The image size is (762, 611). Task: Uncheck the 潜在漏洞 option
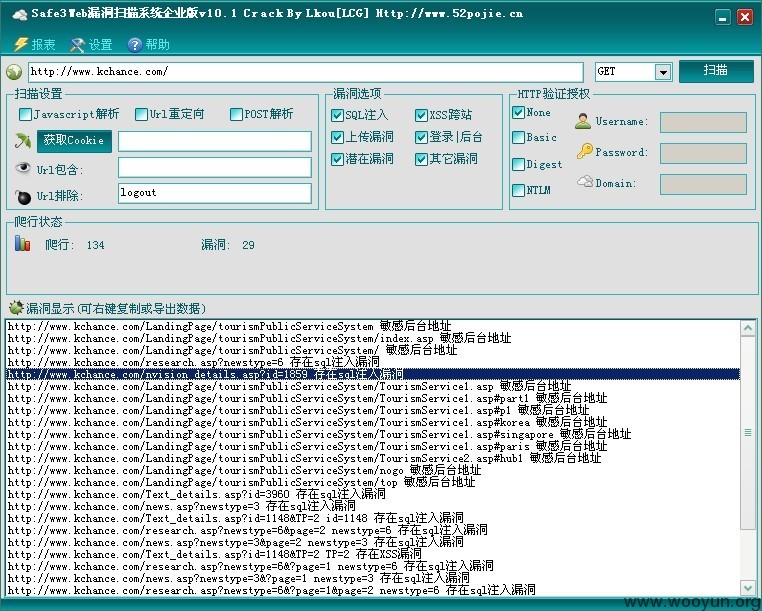coord(337,159)
